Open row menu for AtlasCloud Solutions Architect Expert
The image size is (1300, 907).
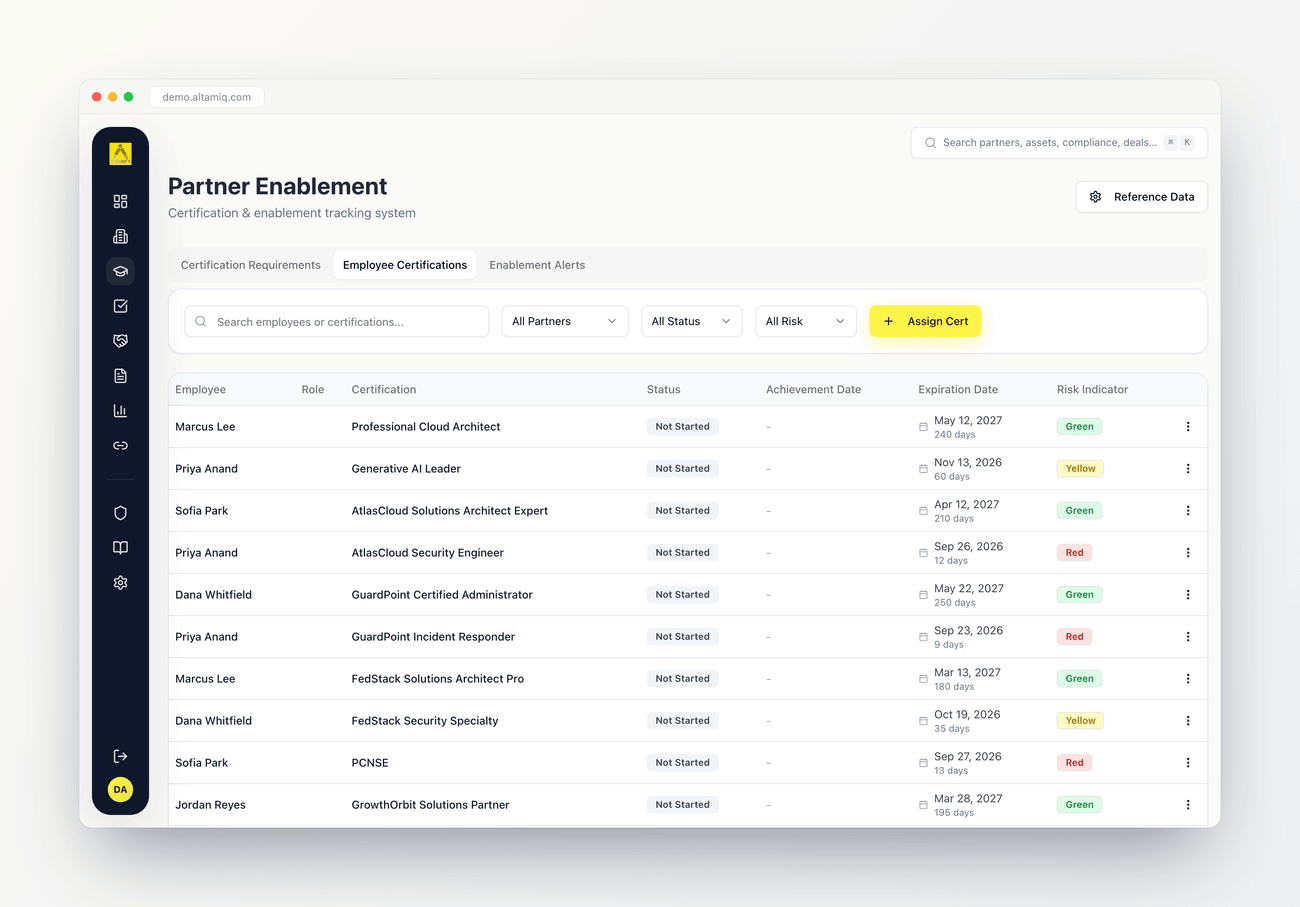tap(1188, 511)
